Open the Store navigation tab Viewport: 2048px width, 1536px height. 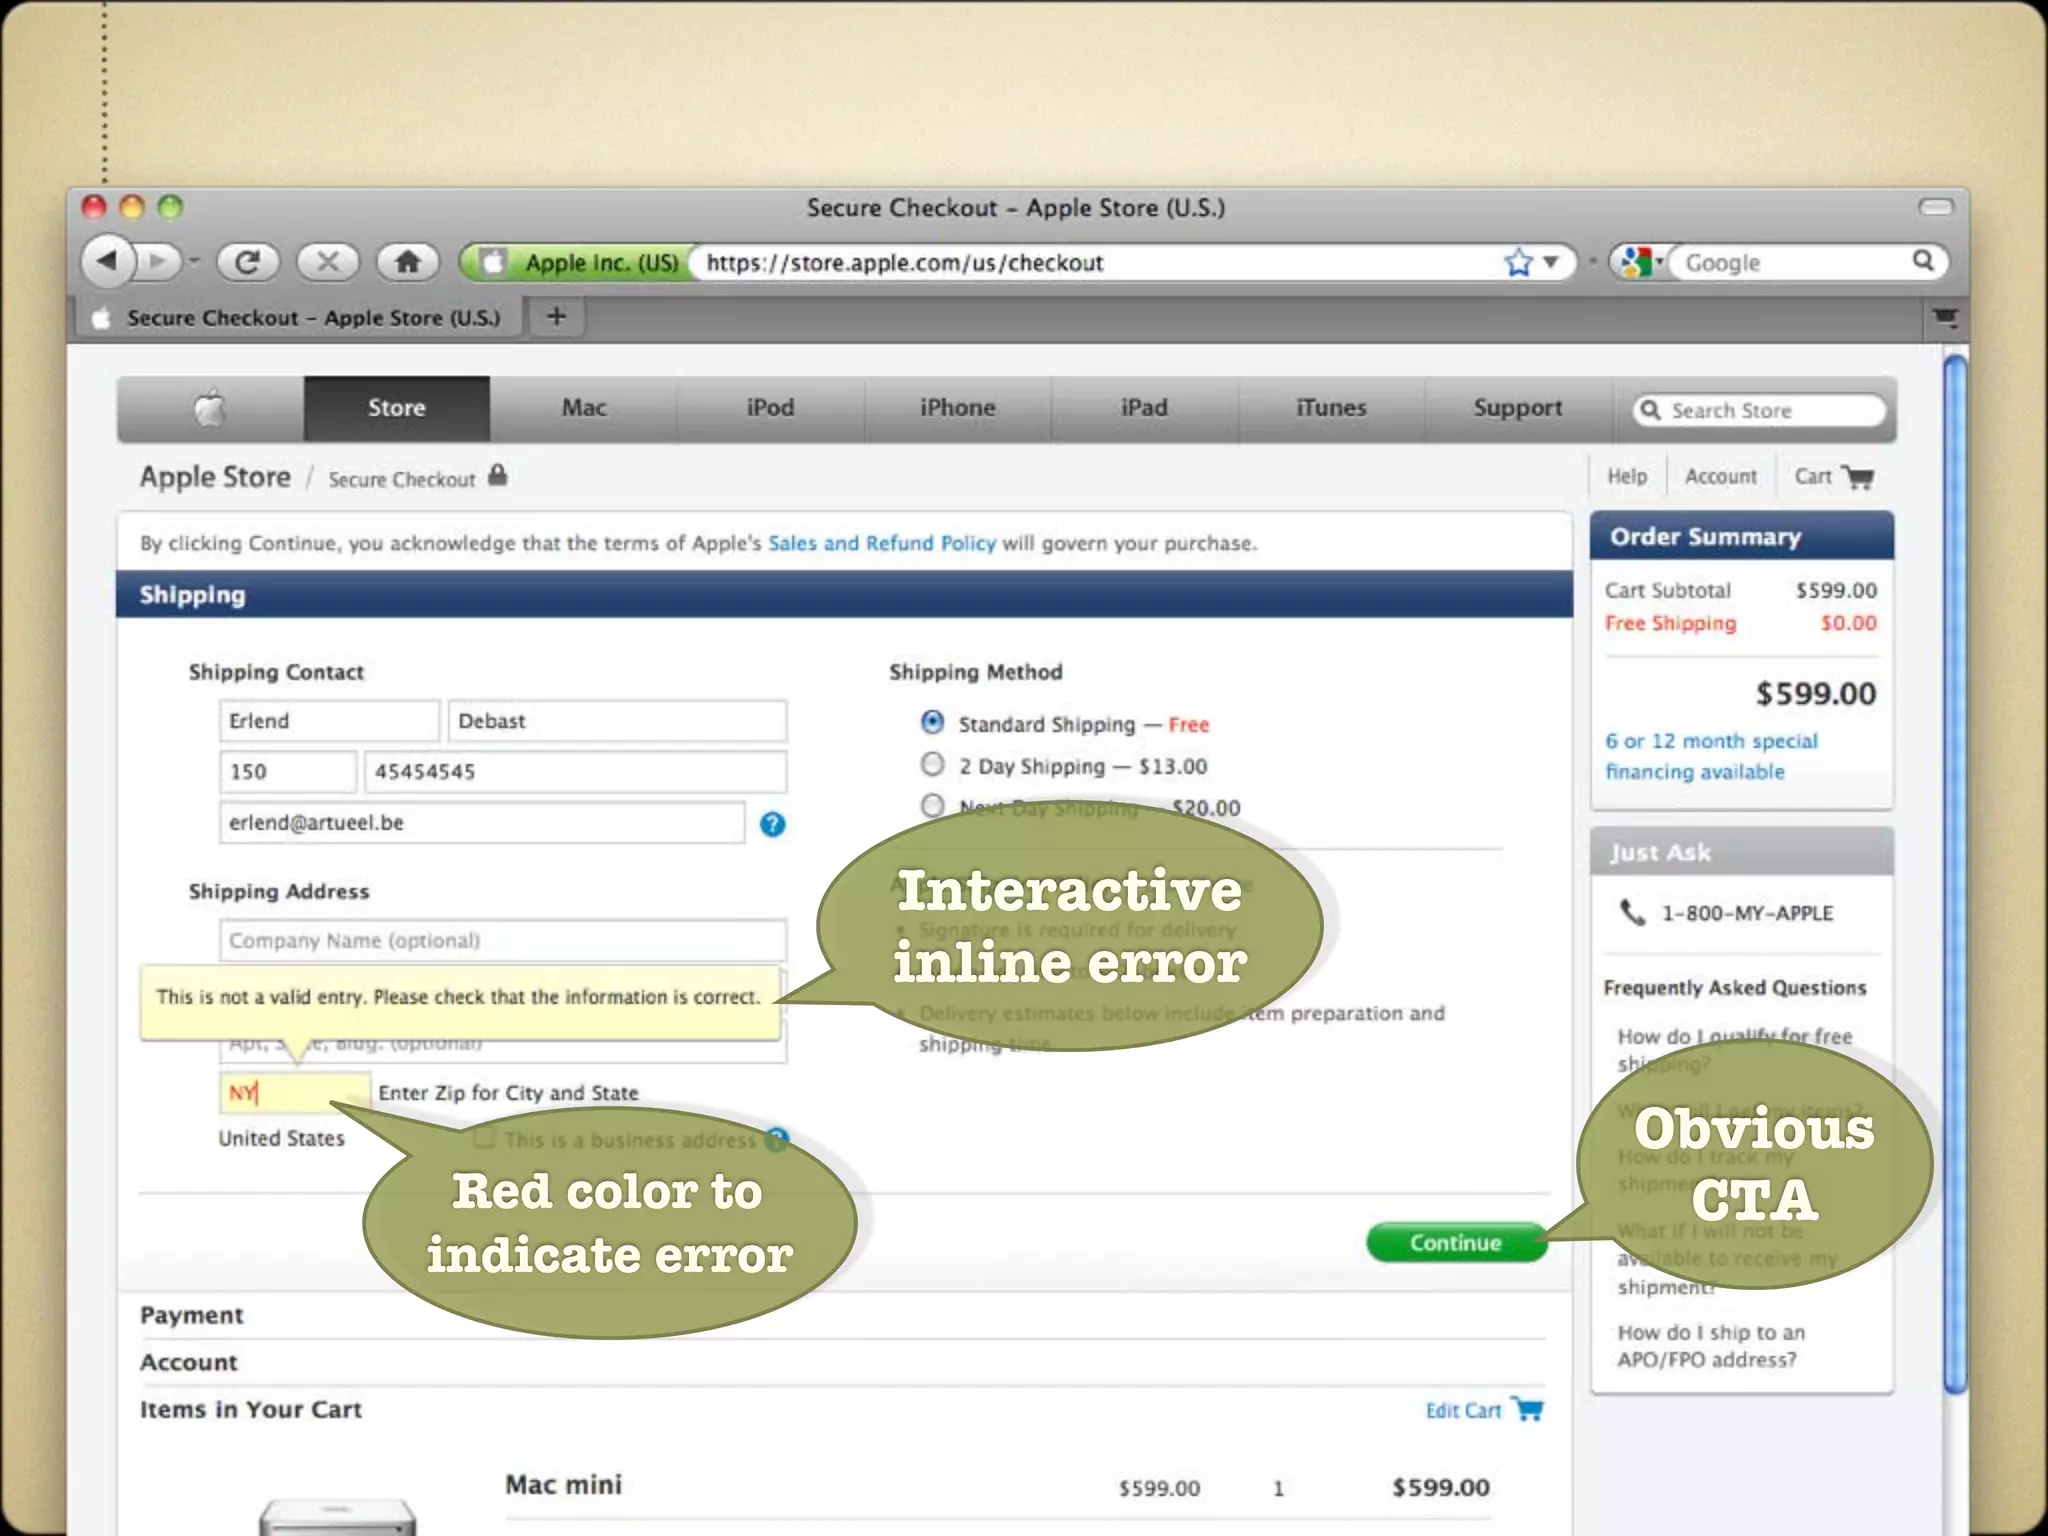[397, 408]
